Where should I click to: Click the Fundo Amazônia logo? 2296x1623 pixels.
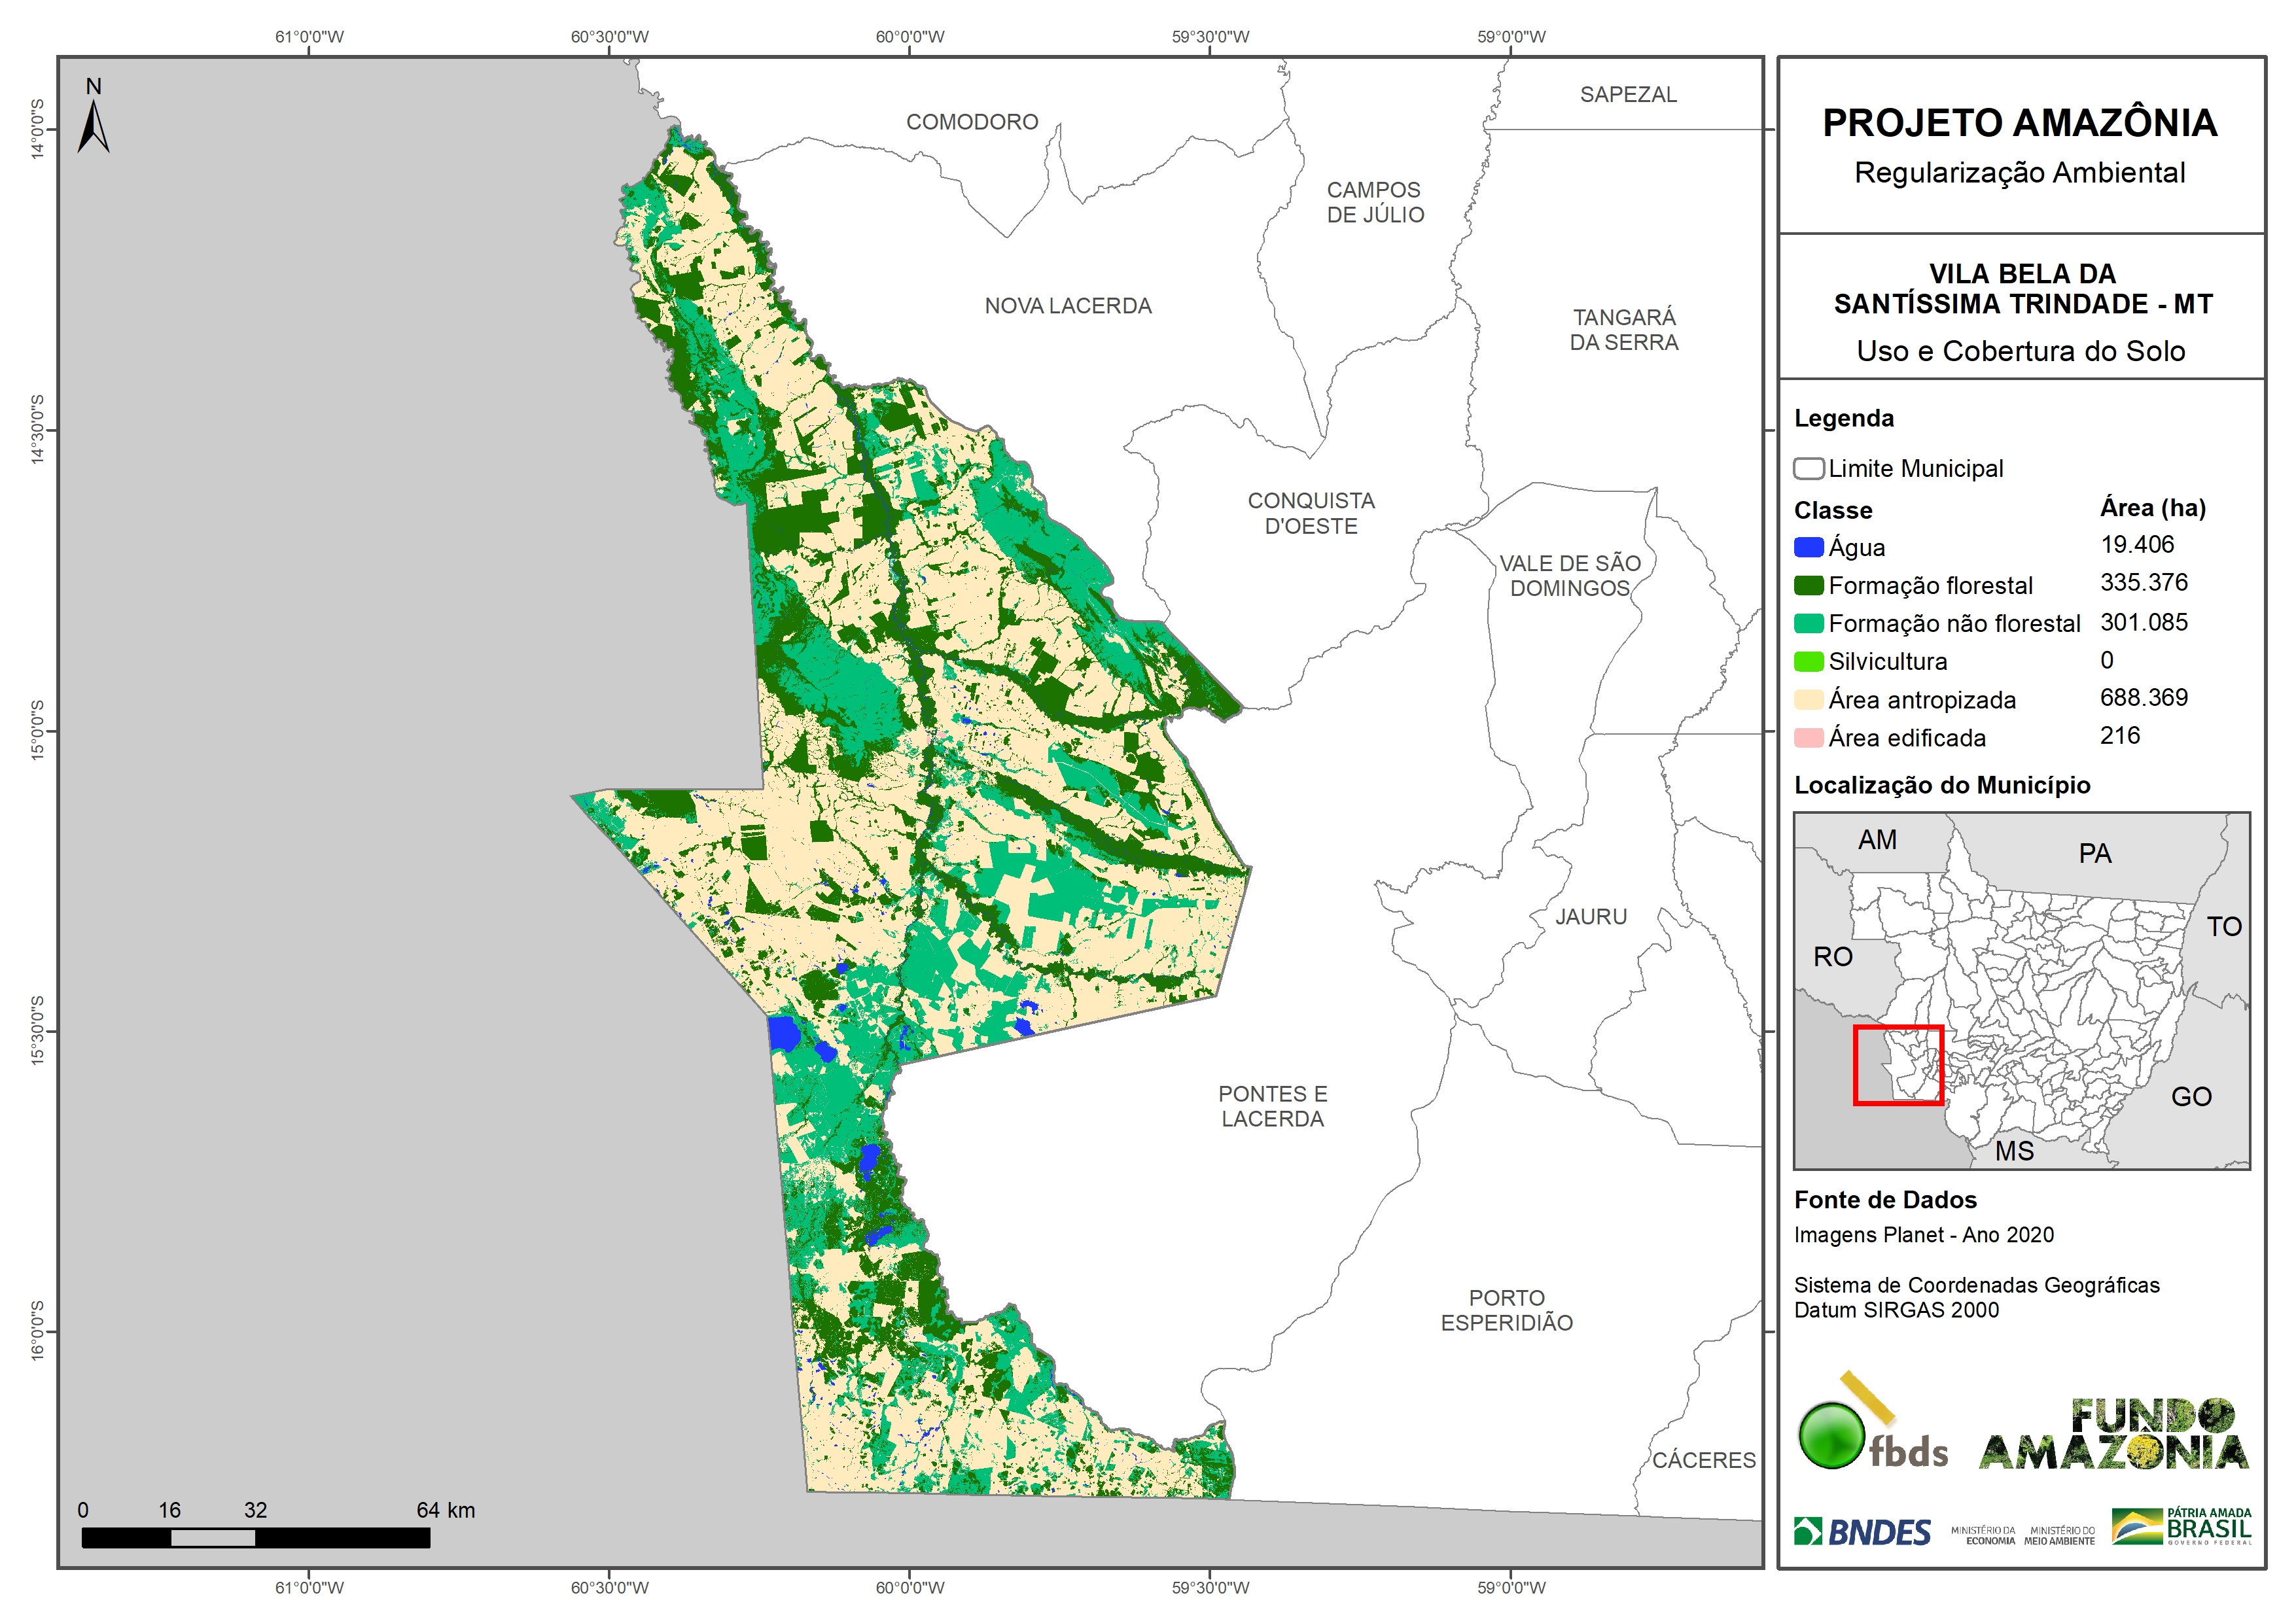pos(2114,1435)
